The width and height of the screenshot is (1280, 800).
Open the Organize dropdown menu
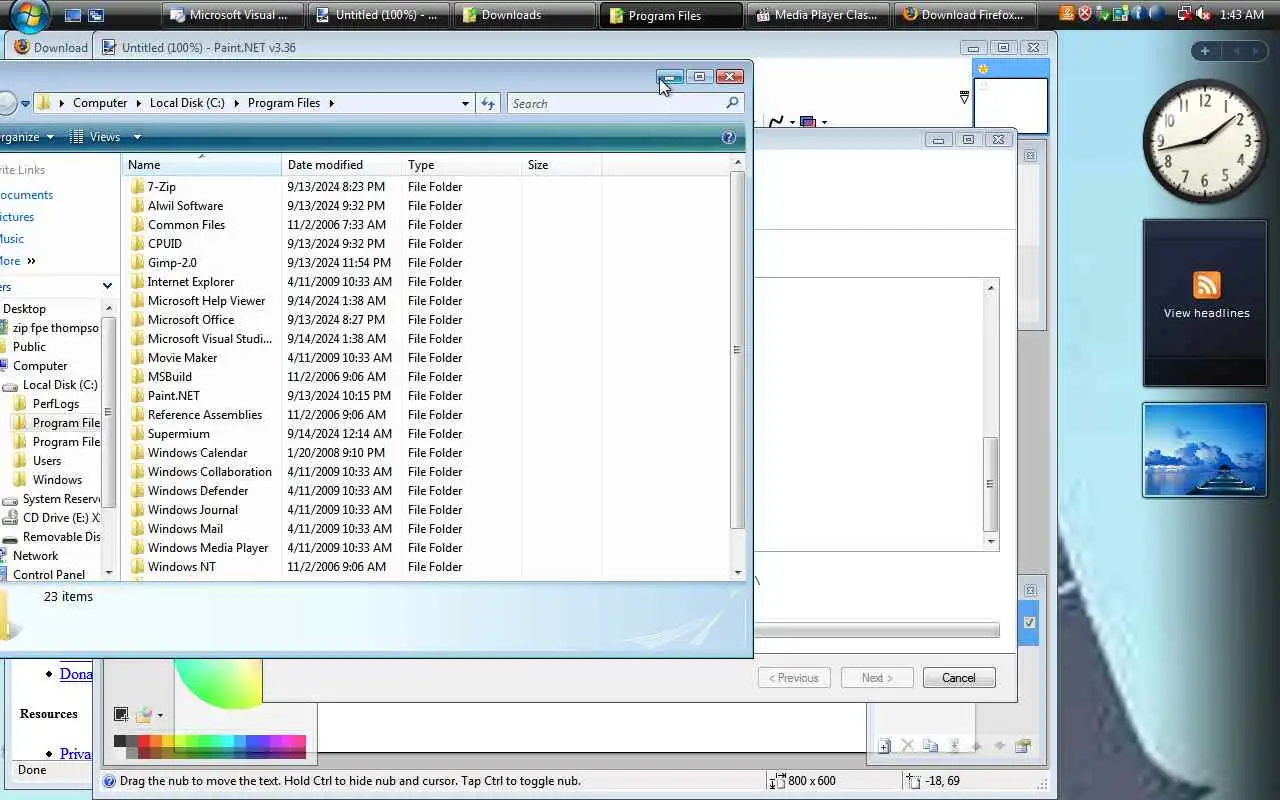point(27,137)
